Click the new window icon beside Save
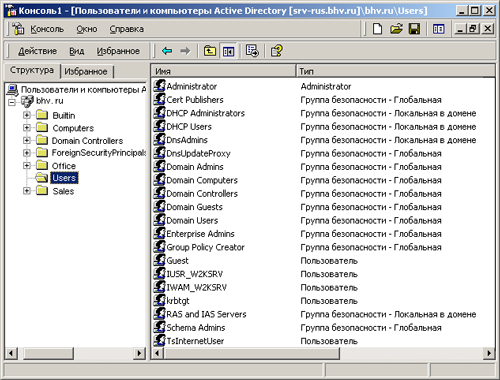Image resolution: width=500 pixels, height=380 pixels. click(x=438, y=29)
